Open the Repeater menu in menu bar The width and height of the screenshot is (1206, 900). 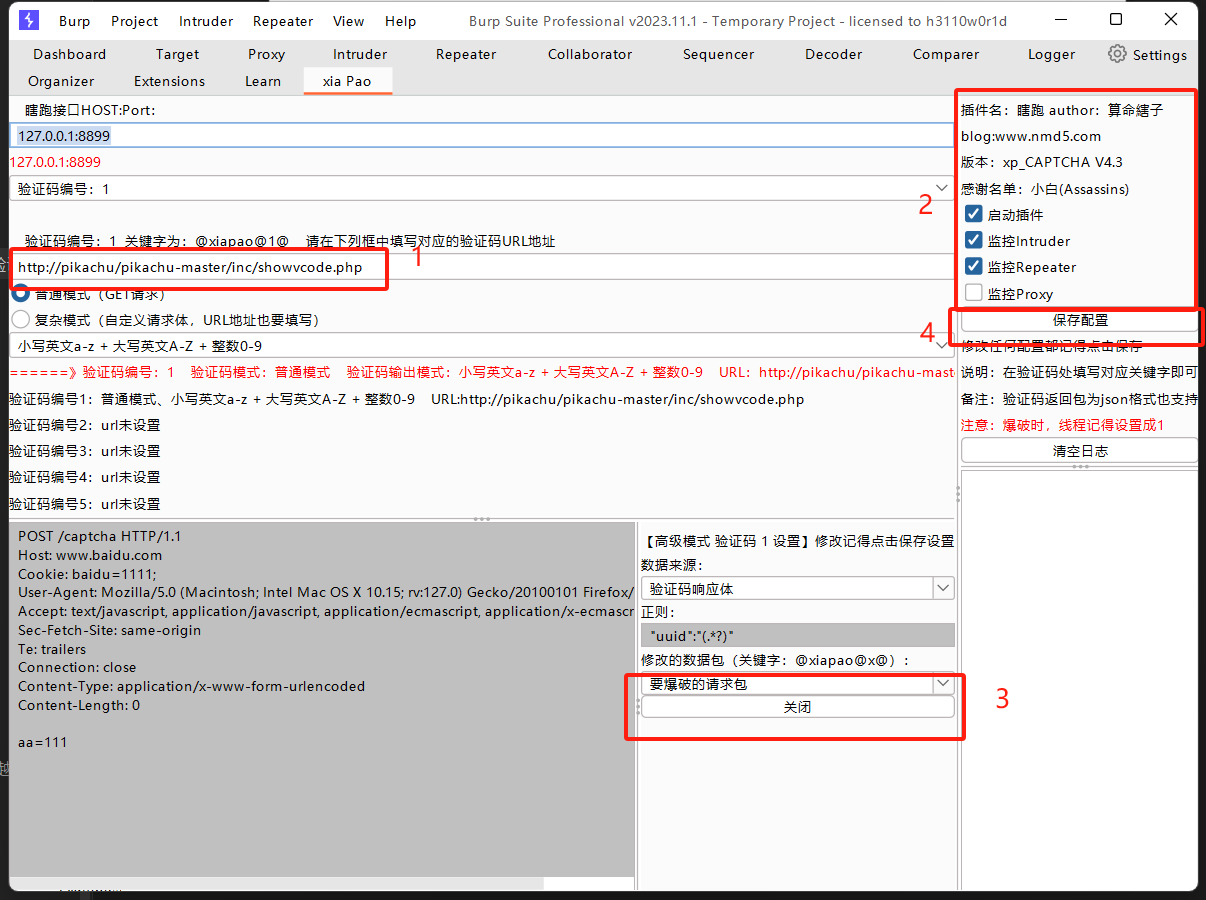click(x=283, y=21)
